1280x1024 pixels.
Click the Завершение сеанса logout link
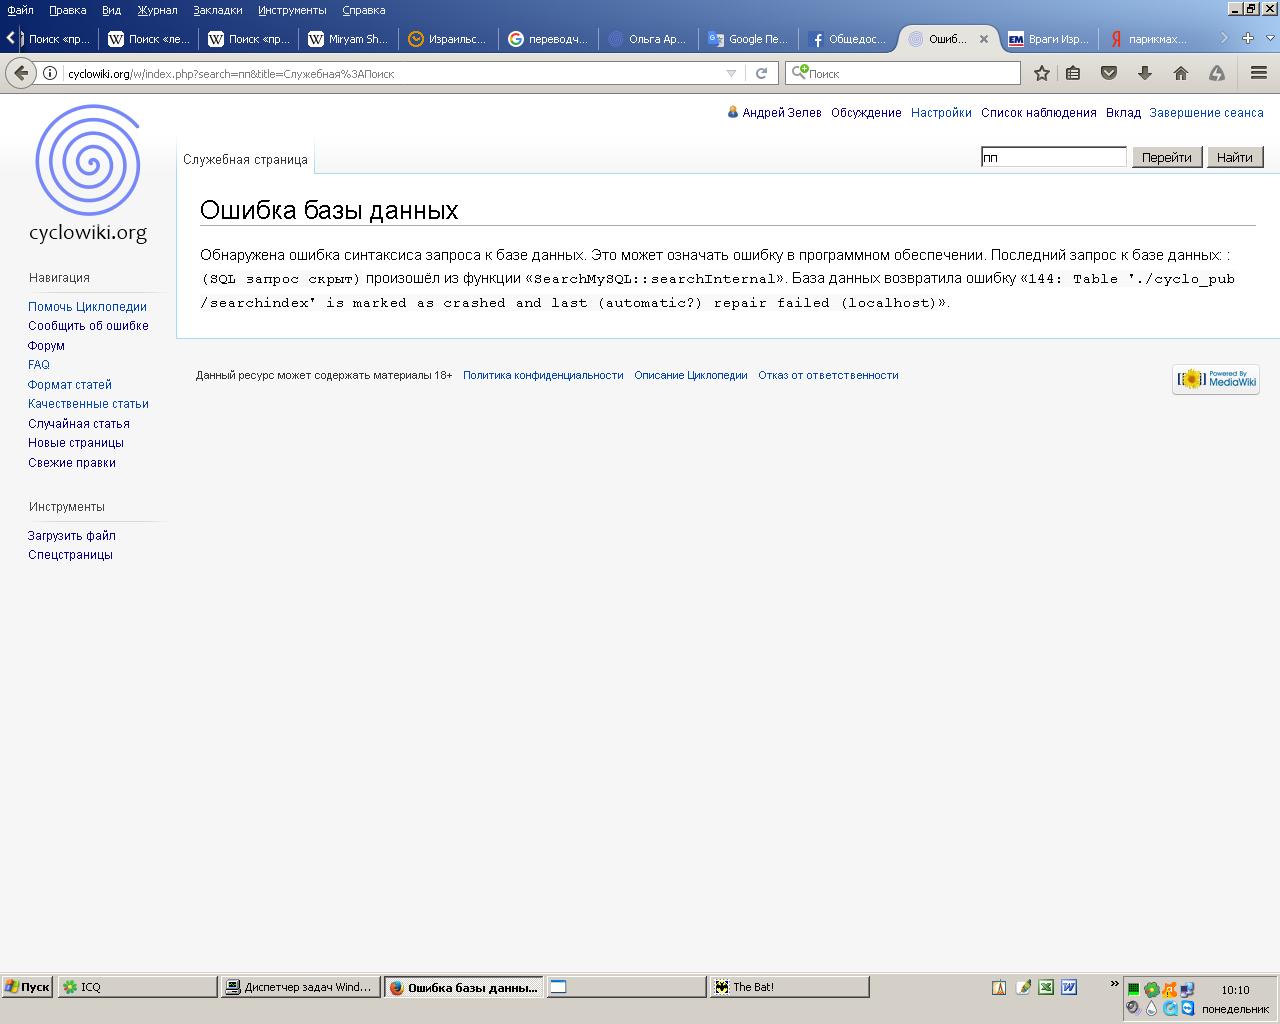point(1206,113)
